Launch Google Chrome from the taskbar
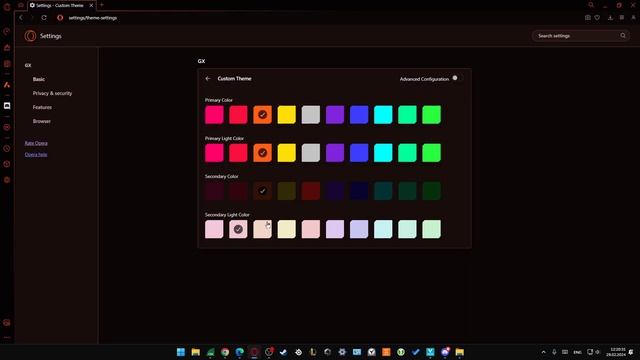 [x=225, y=352]
